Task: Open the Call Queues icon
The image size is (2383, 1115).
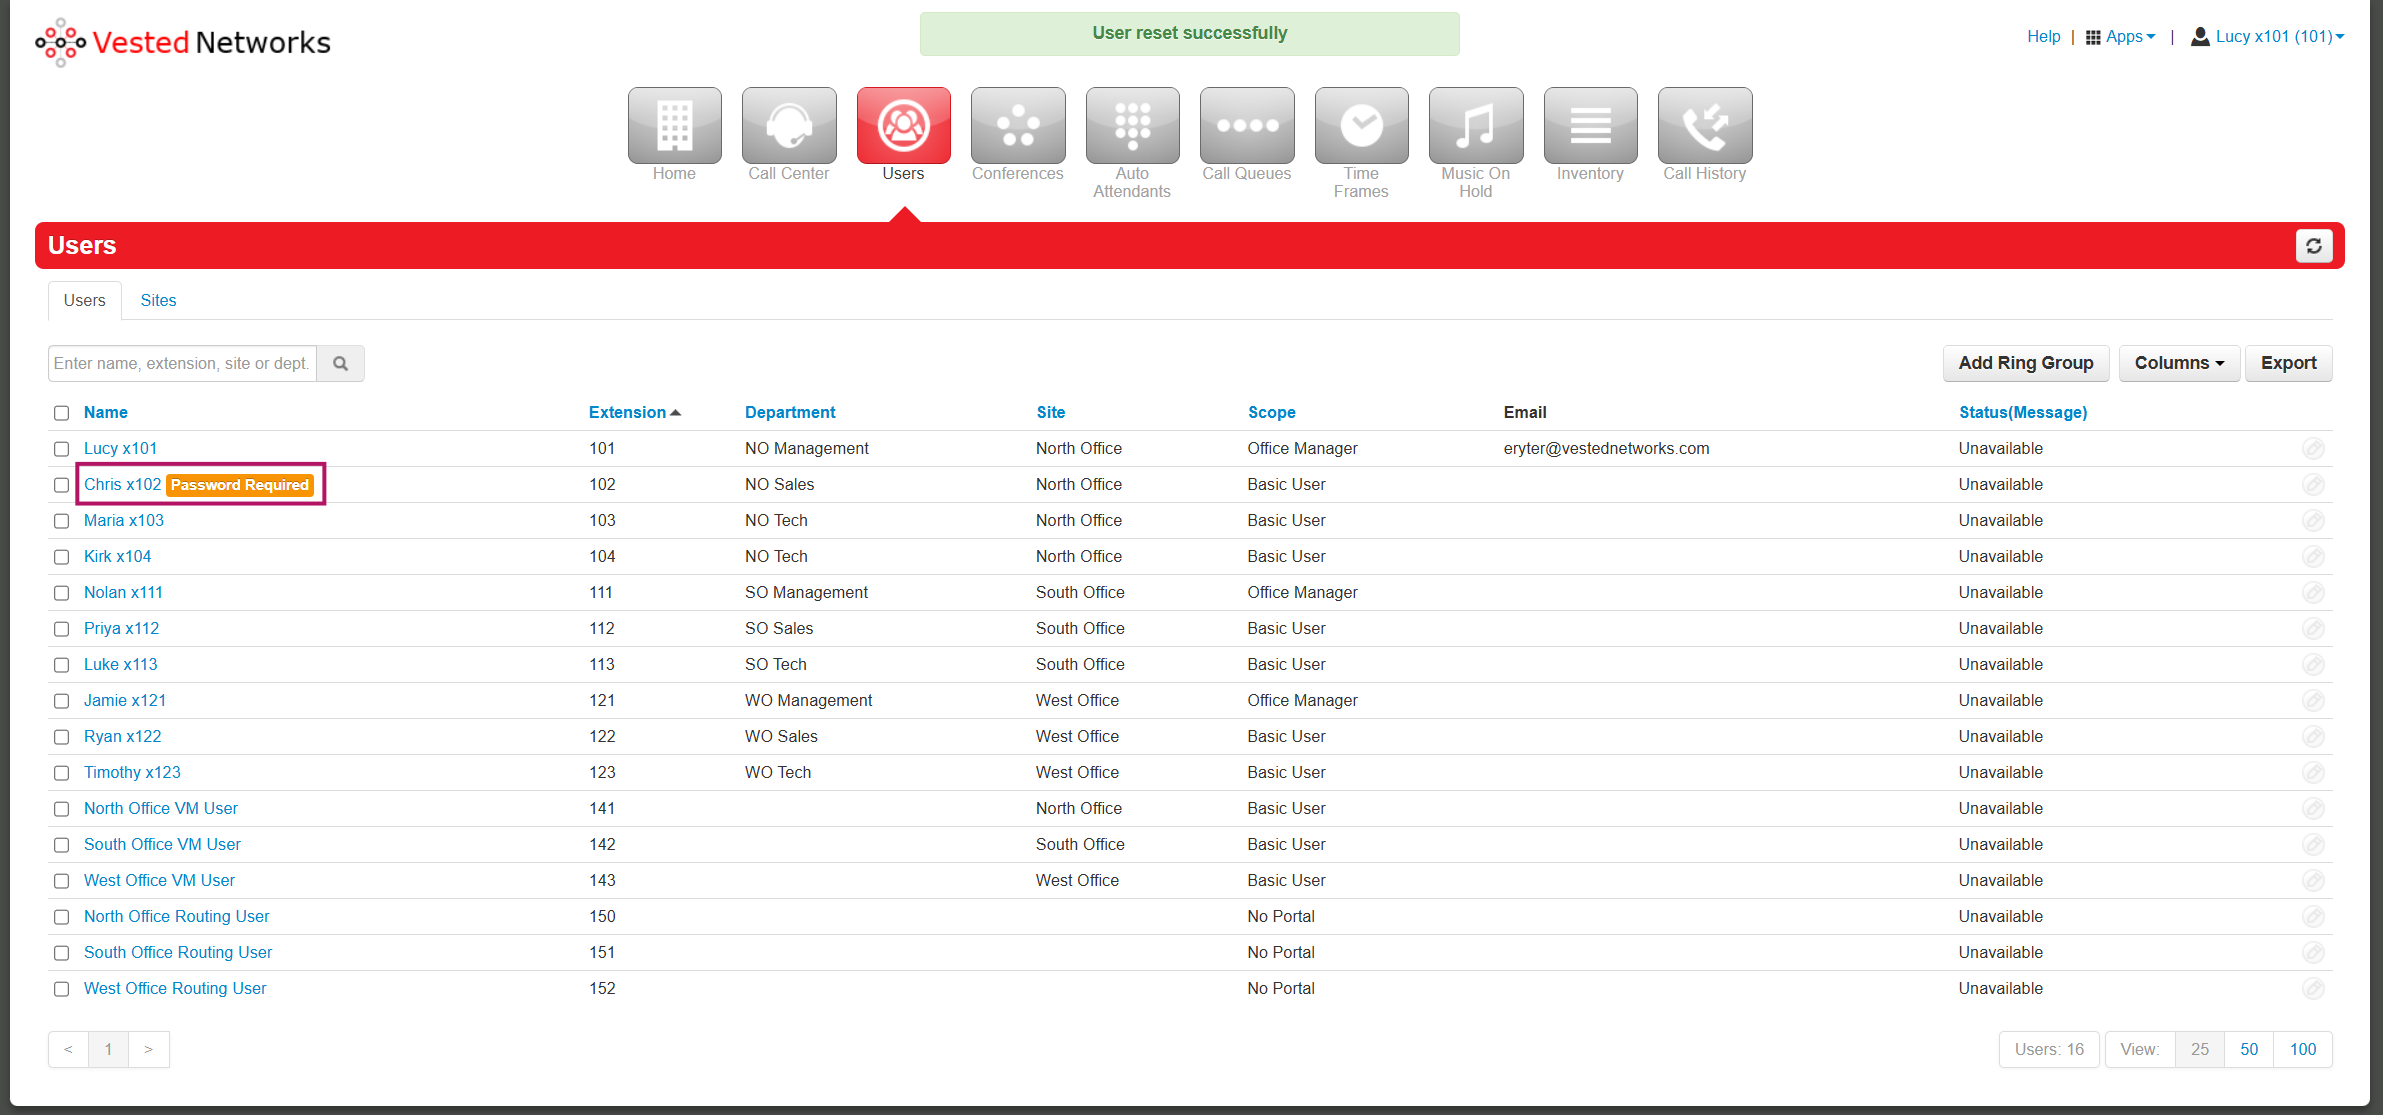Action: [1246, 126]
